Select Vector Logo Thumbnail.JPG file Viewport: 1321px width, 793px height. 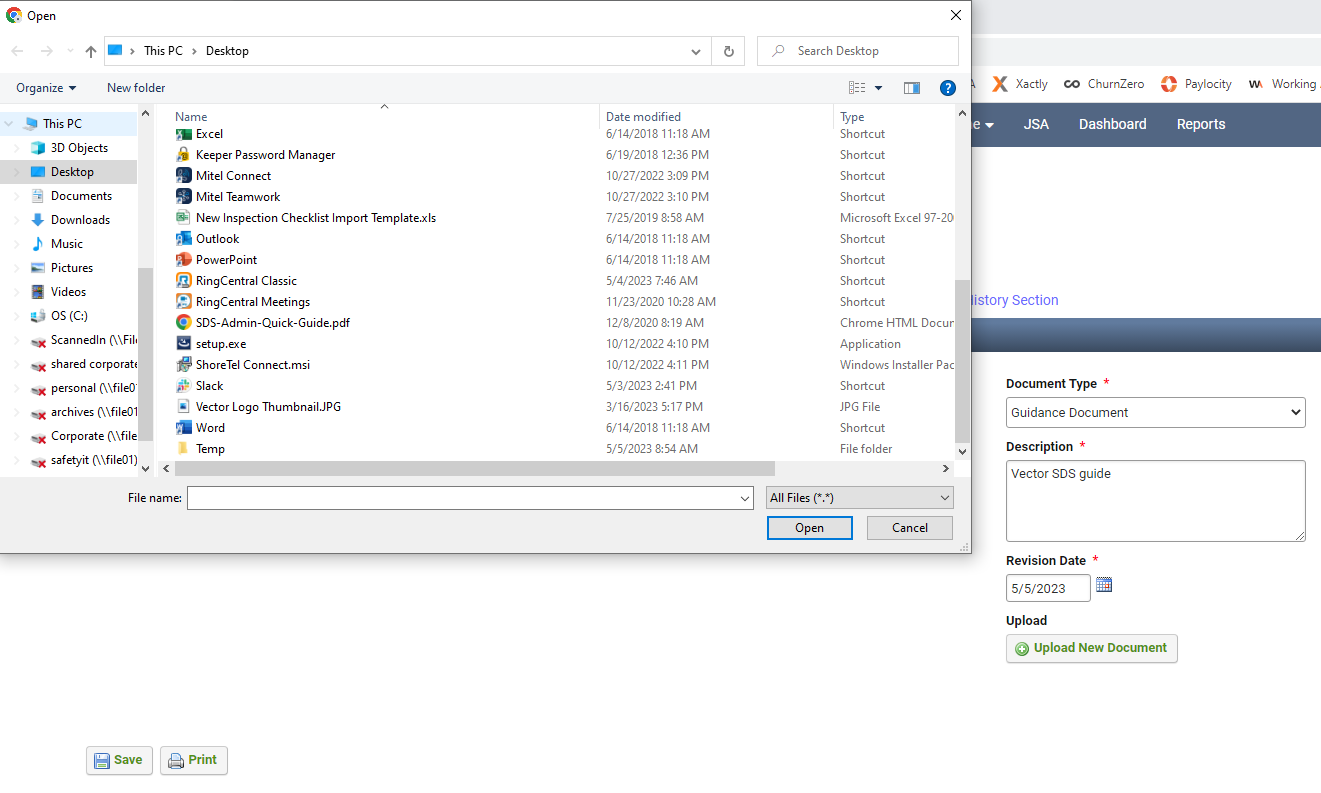pyautogui.click(x=268, y=407)
